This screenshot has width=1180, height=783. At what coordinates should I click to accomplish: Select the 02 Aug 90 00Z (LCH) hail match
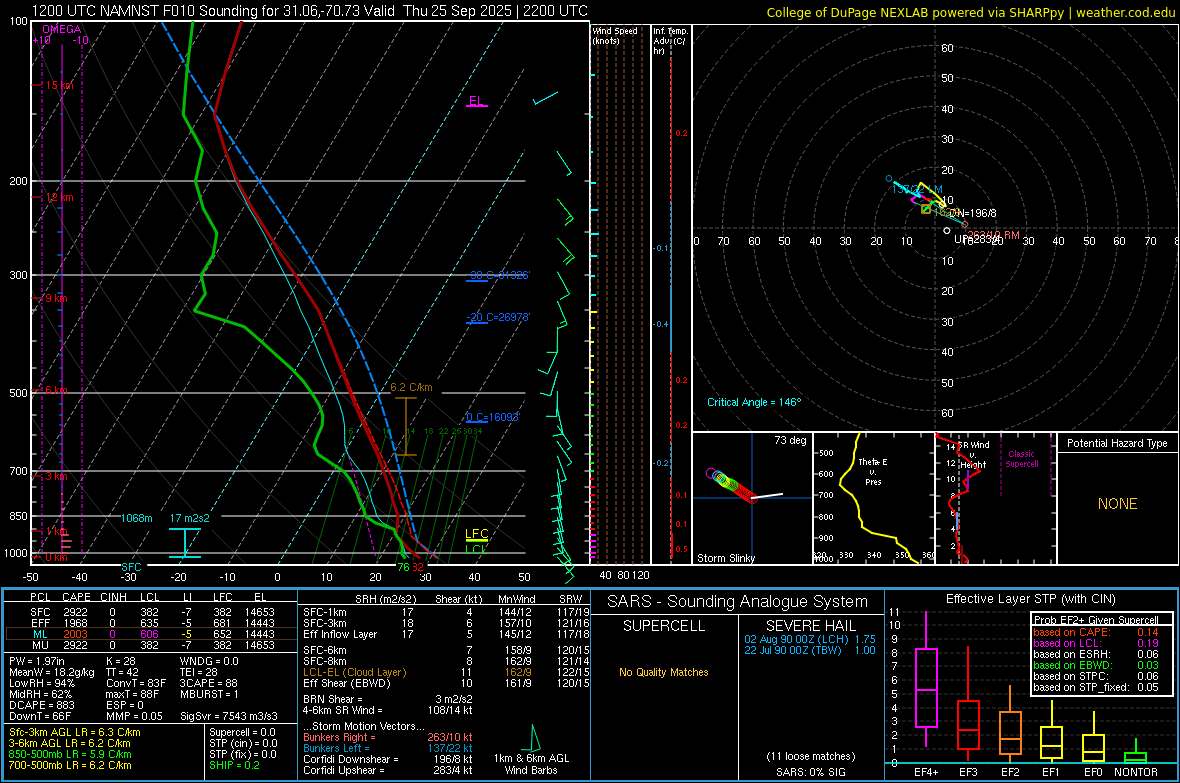point(810,639)
